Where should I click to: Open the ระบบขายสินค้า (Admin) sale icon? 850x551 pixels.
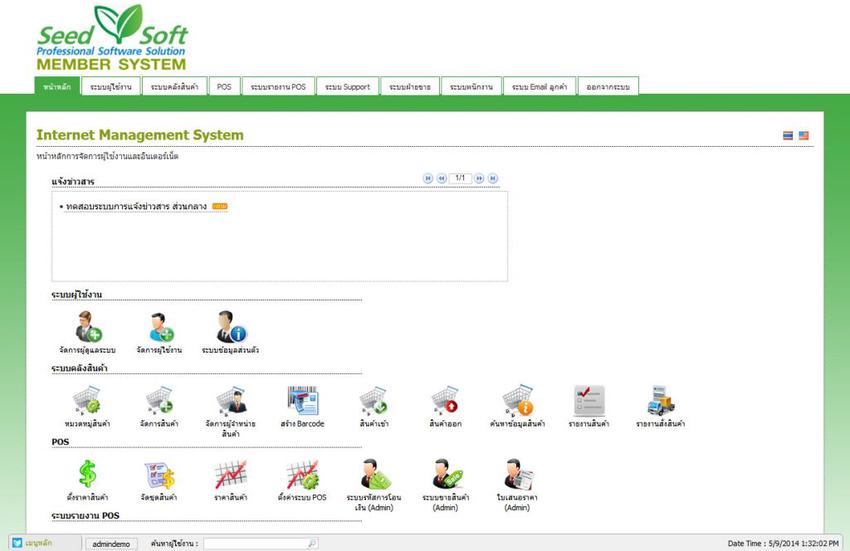tap(447, 475)
